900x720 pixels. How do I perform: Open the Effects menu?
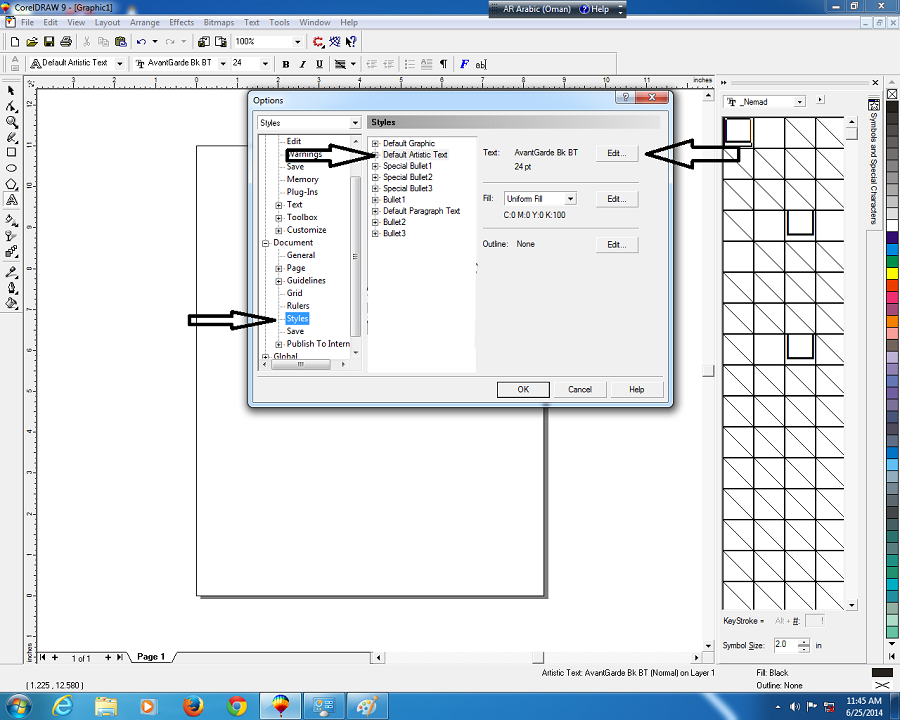click(181, 22)
